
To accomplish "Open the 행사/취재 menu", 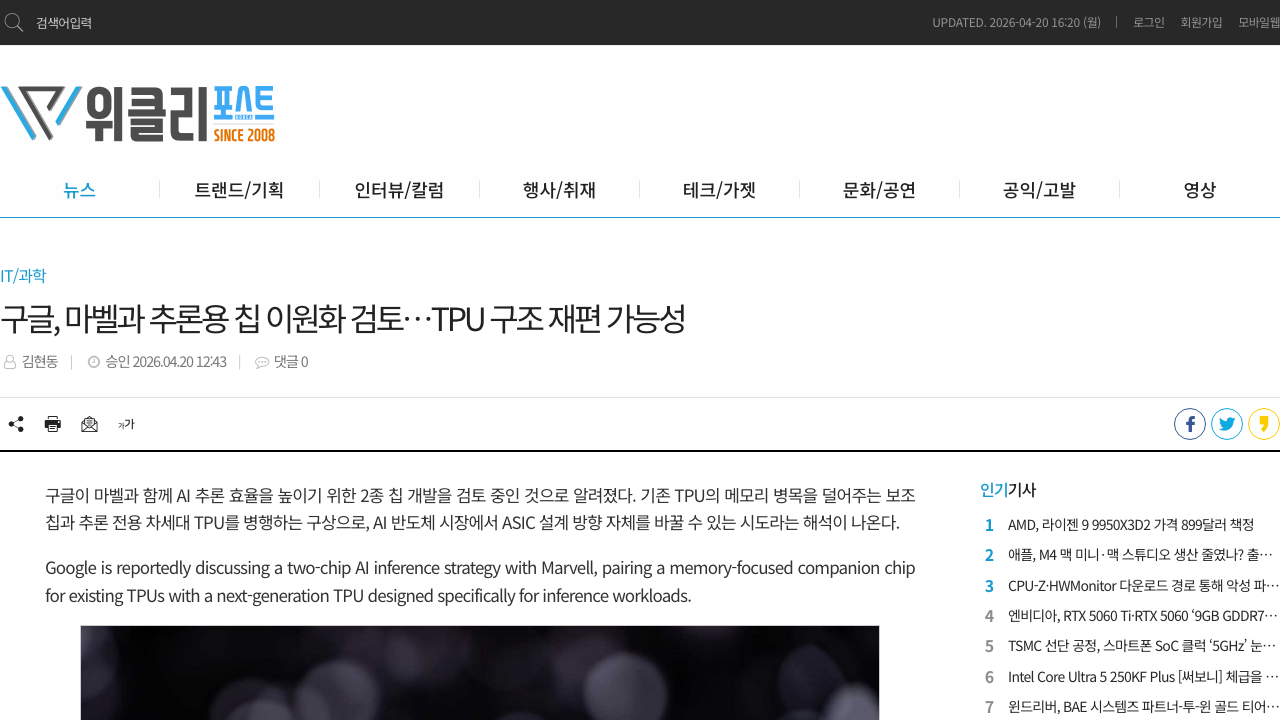I will (560, 190).
